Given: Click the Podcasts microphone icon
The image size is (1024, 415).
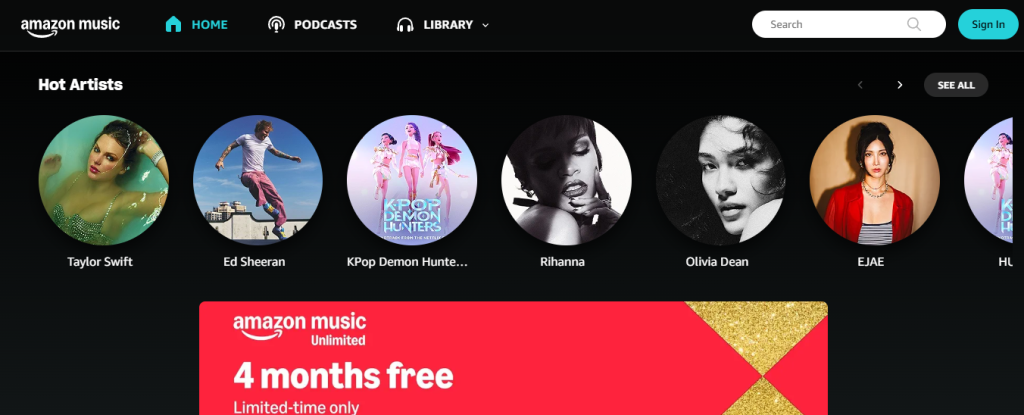Looking at the screenshot, I should [276, 25].
